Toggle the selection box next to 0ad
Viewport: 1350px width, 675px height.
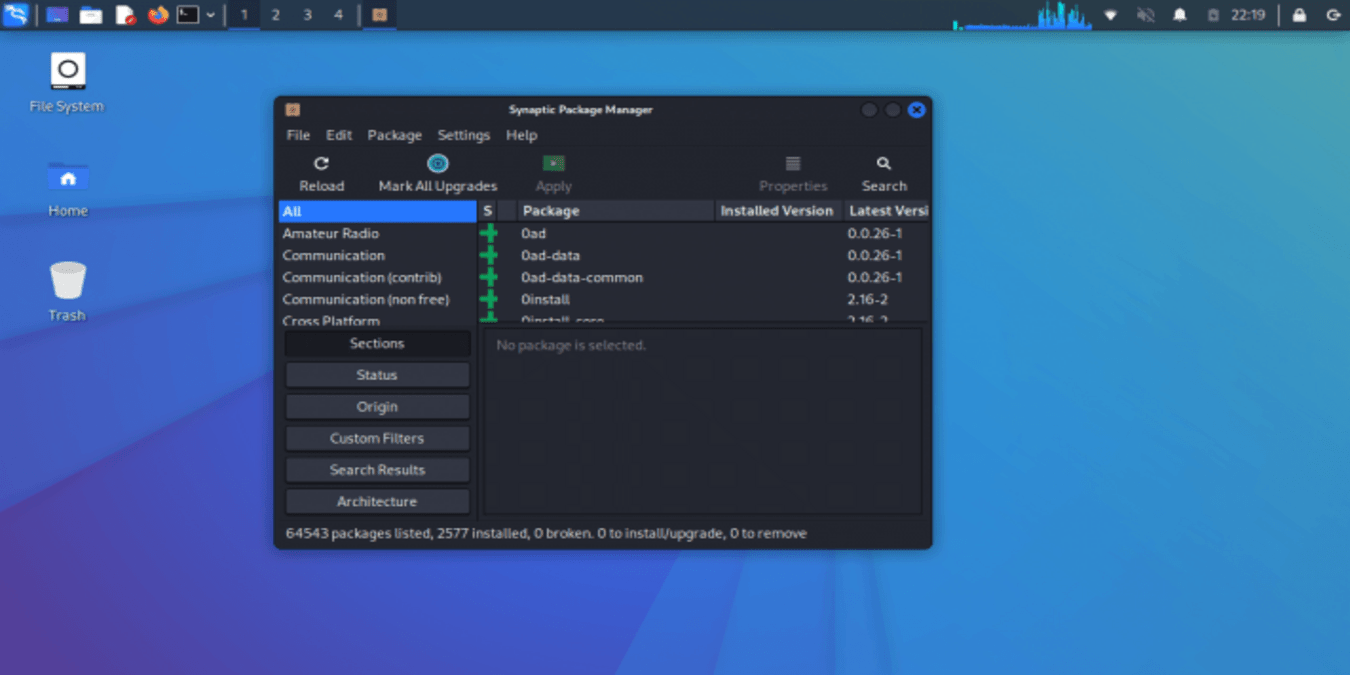coord(489,233)
